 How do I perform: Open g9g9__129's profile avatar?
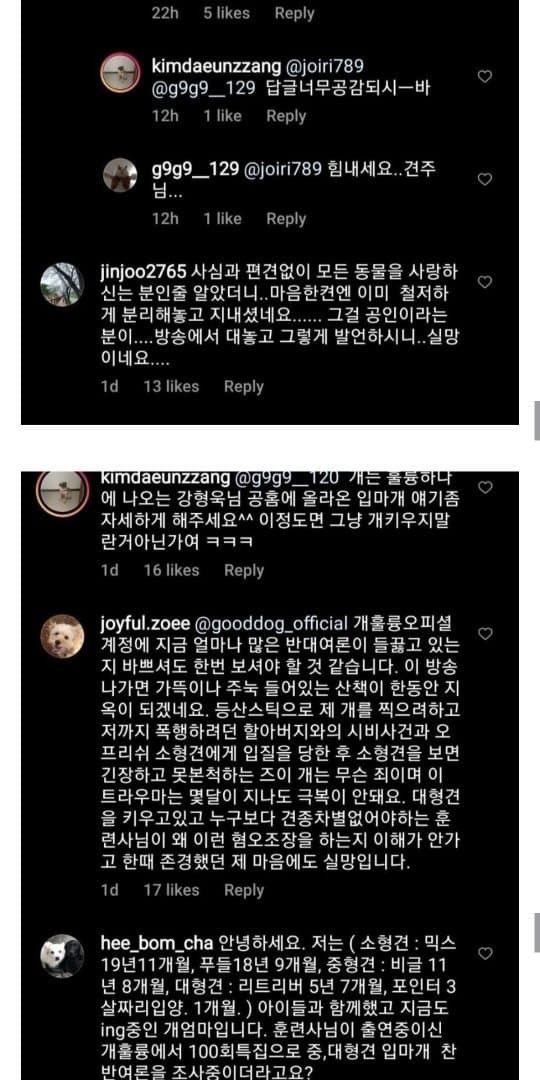(120, 175)
